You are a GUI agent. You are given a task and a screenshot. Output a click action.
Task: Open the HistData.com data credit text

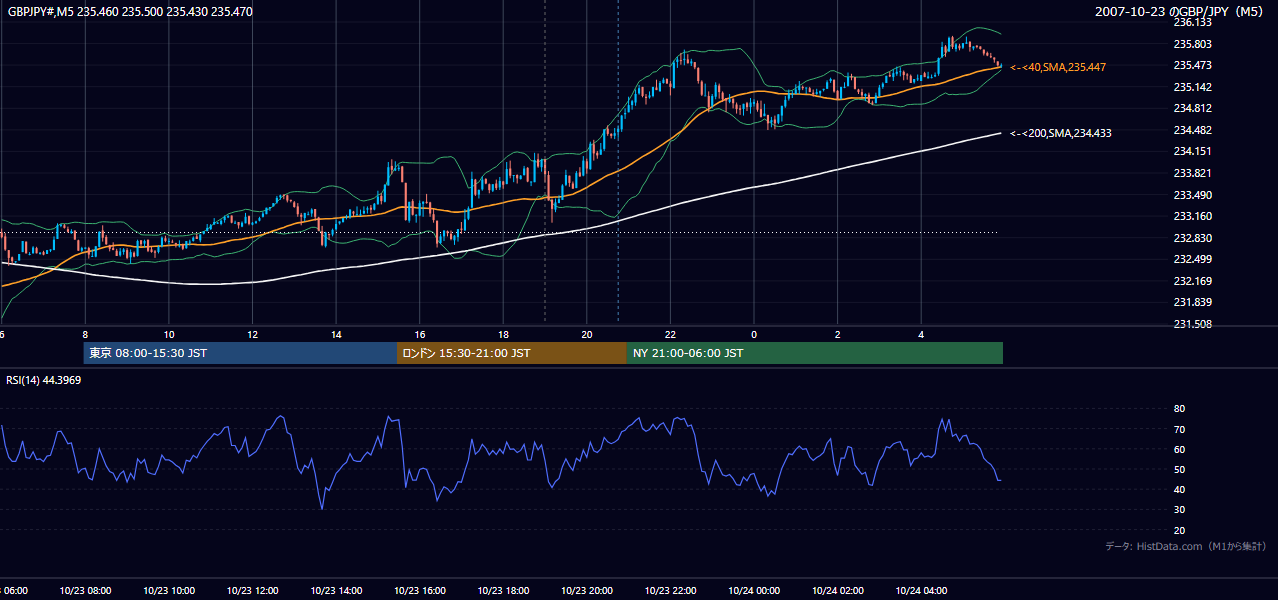[1186, 547]
